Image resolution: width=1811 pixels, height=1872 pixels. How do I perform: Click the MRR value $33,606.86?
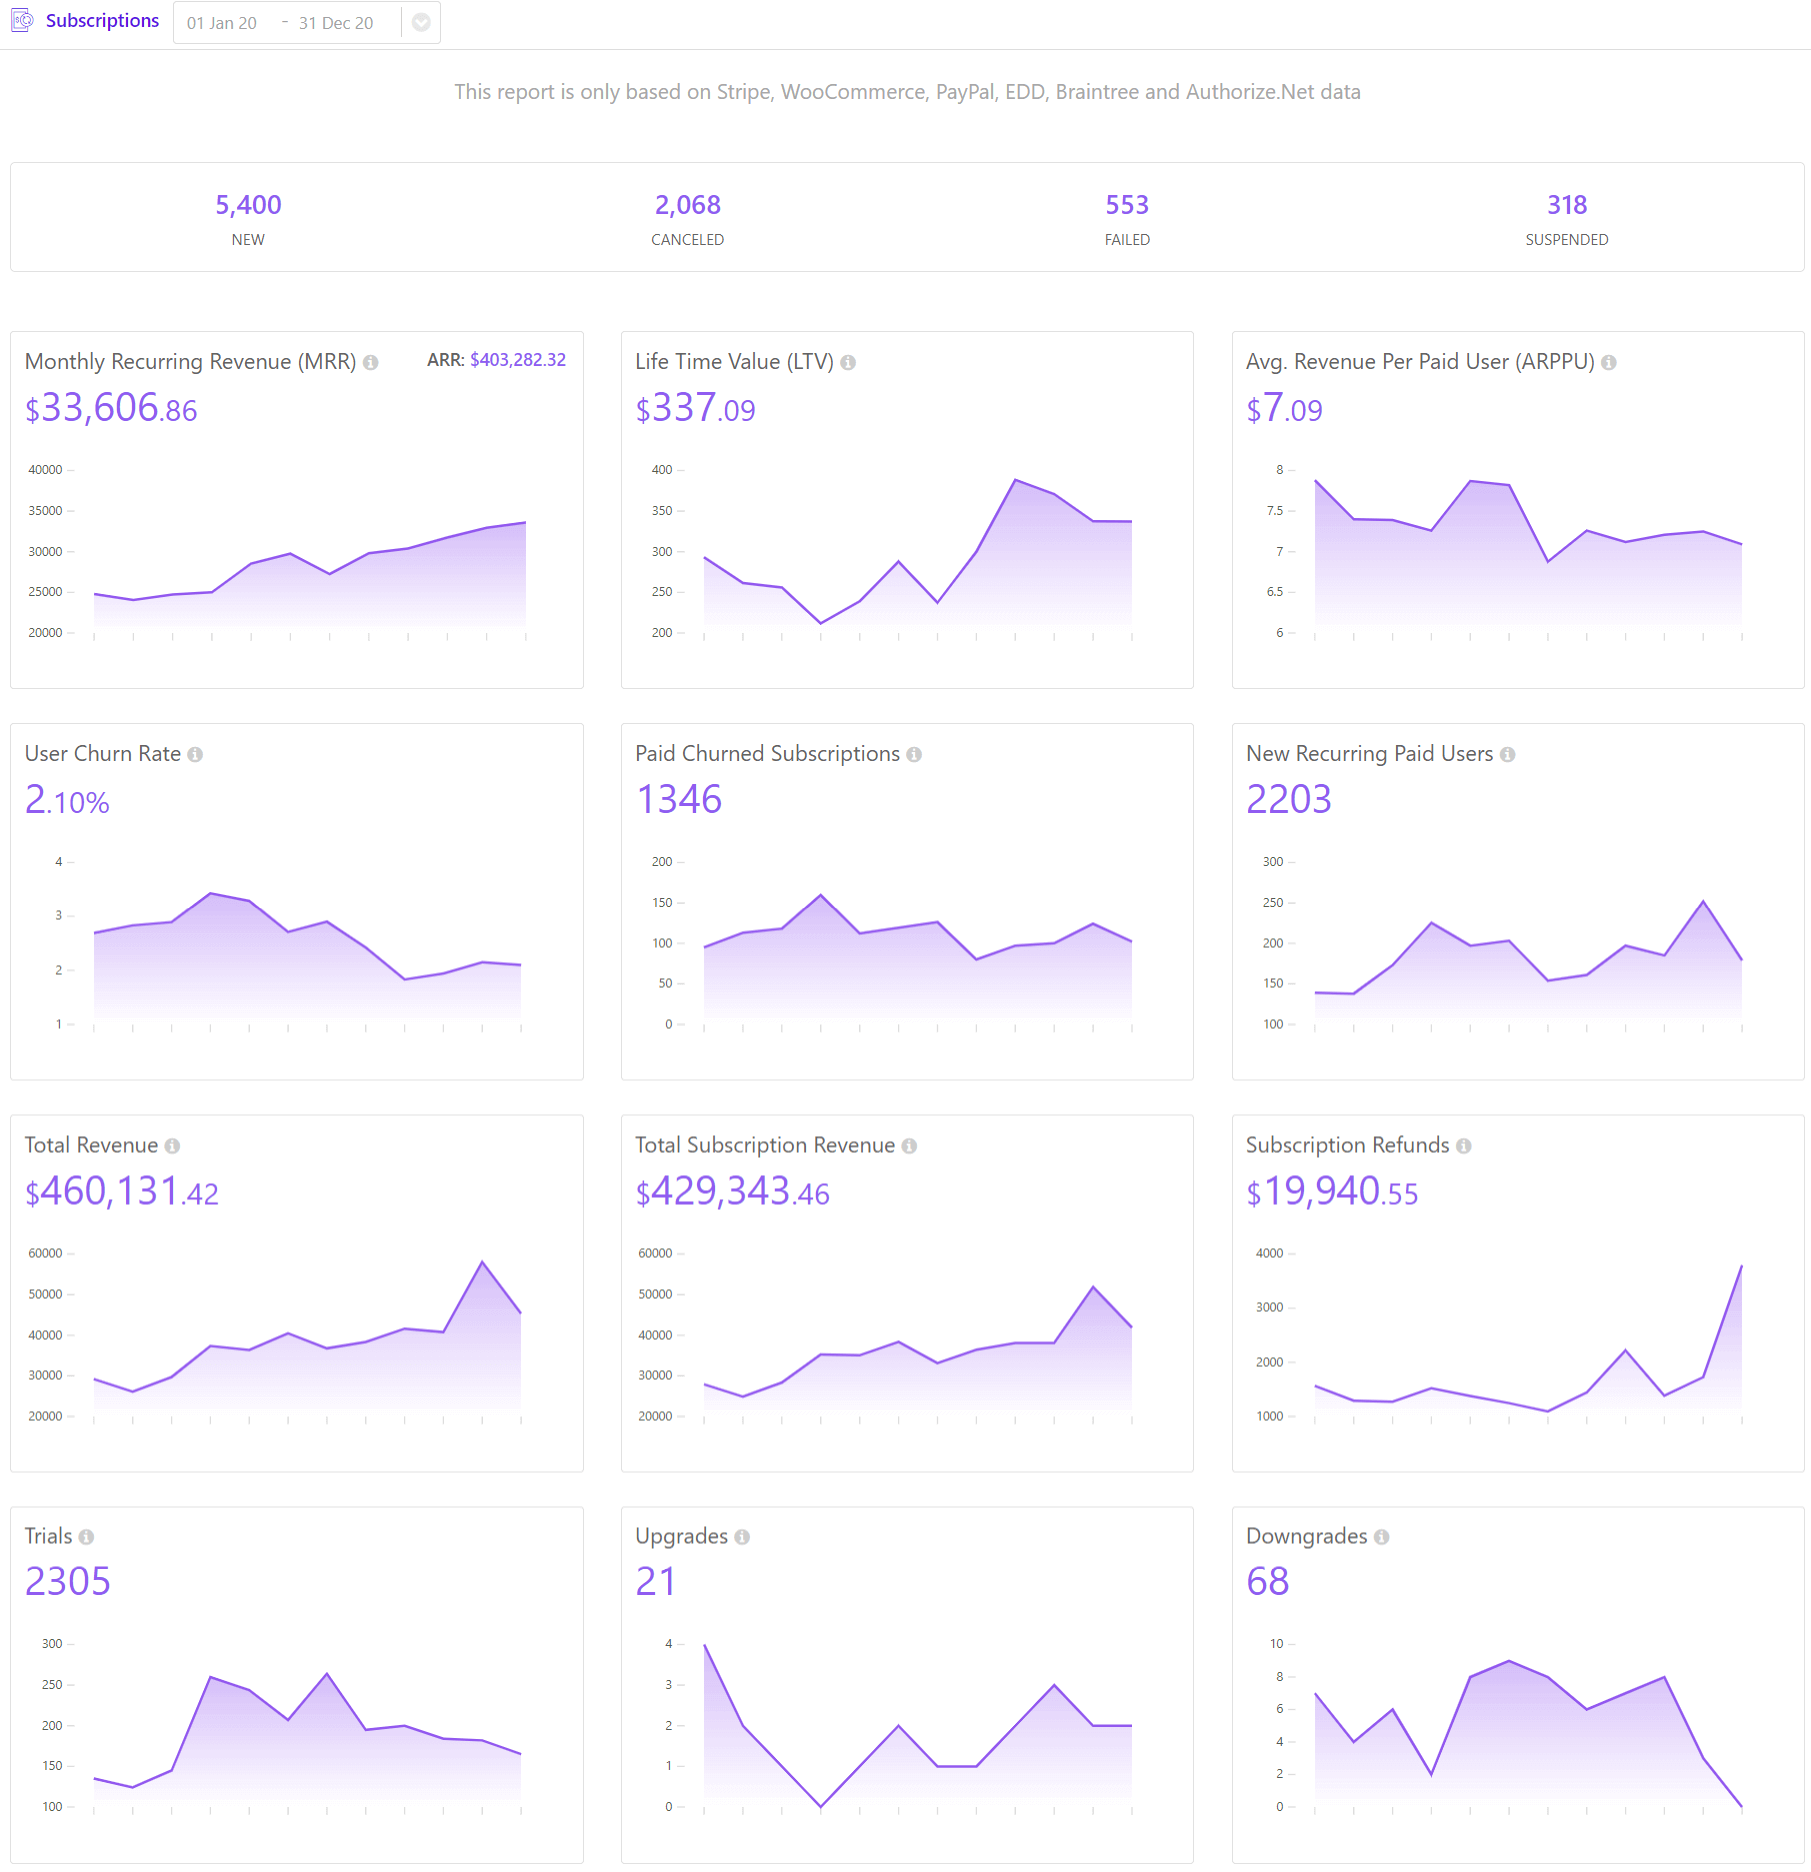[111, 408]
